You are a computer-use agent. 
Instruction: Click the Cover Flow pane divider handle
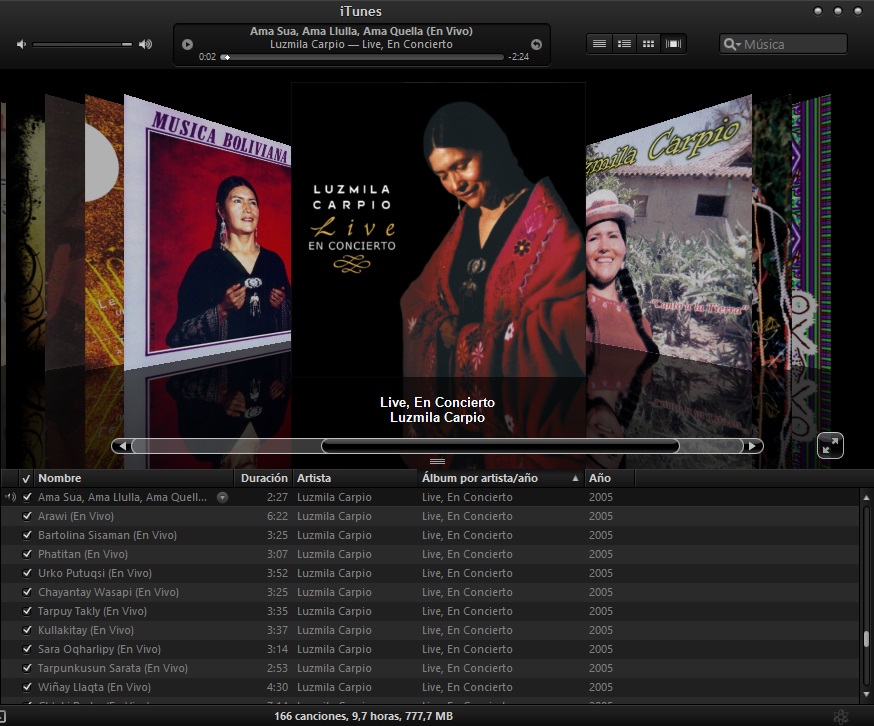(x=438, y=461)
